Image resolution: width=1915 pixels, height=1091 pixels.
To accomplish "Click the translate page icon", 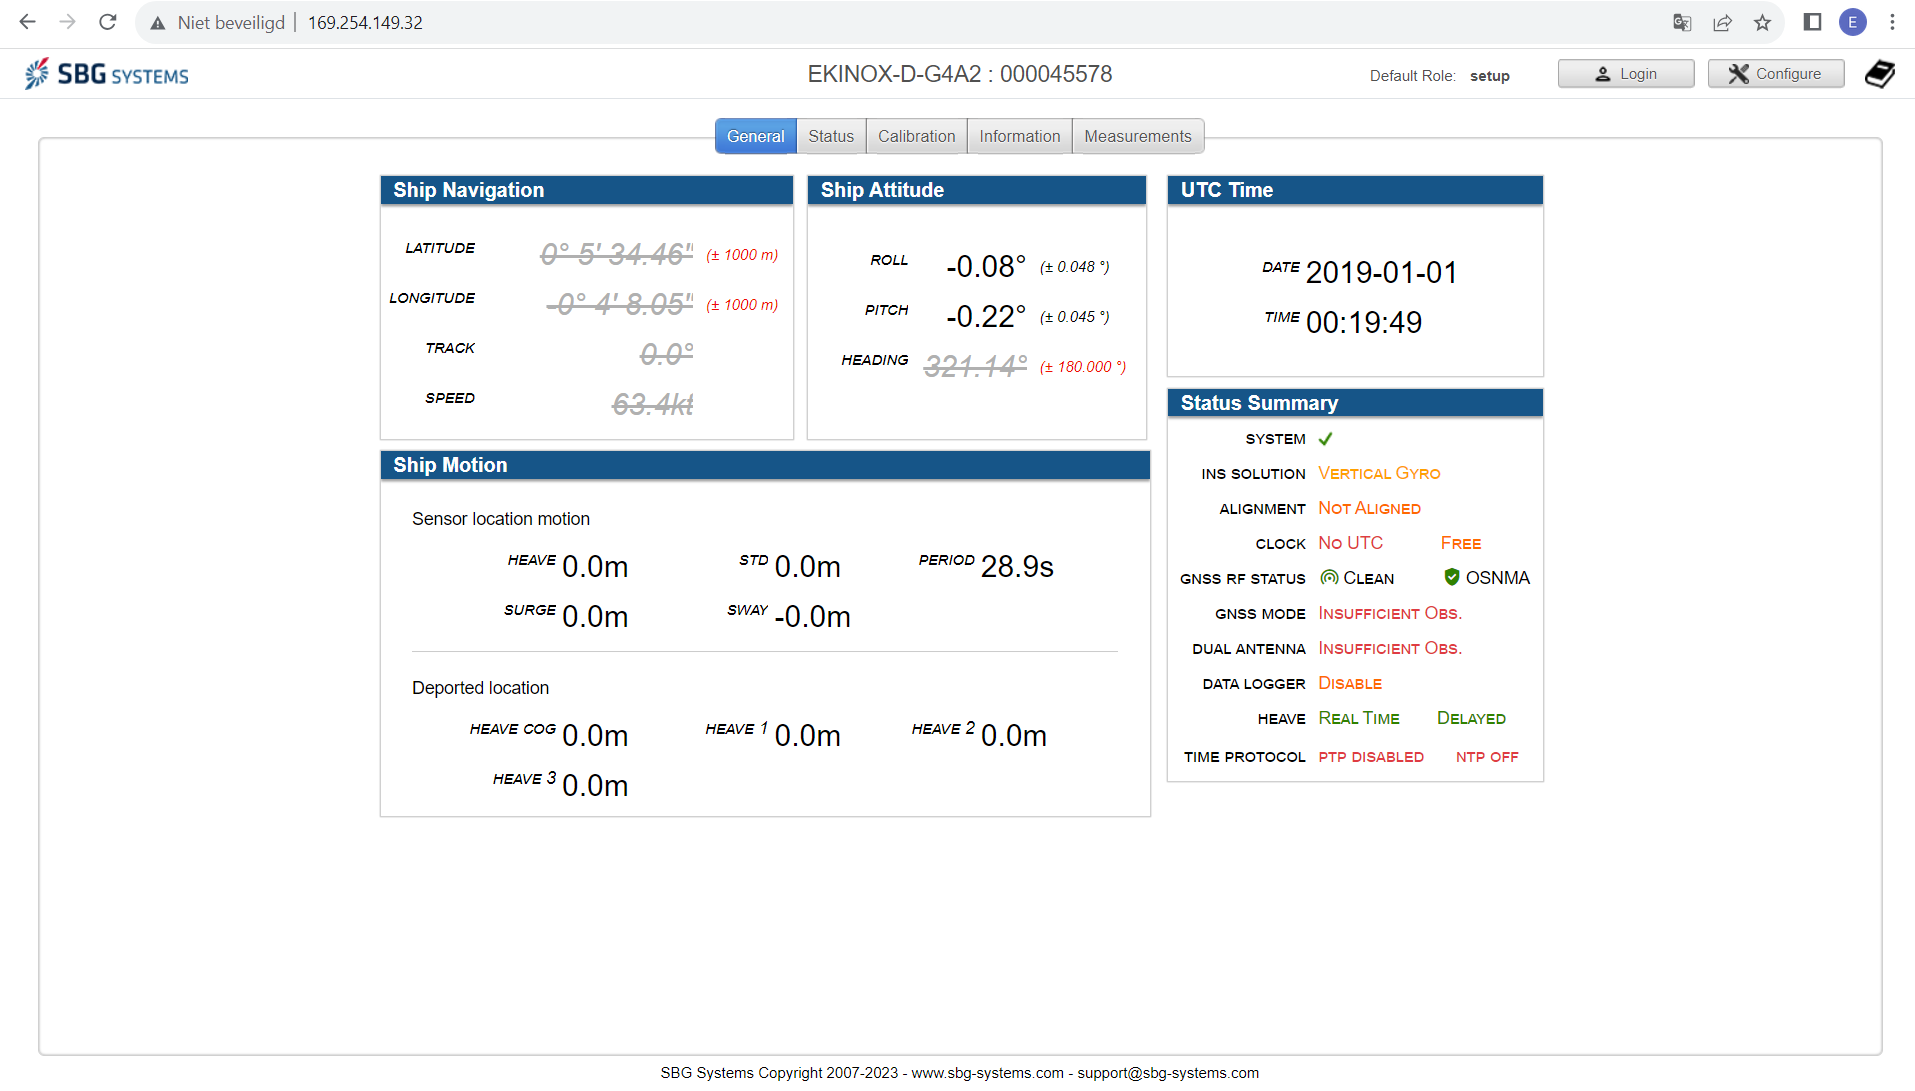I will (x=1682, y=22).
